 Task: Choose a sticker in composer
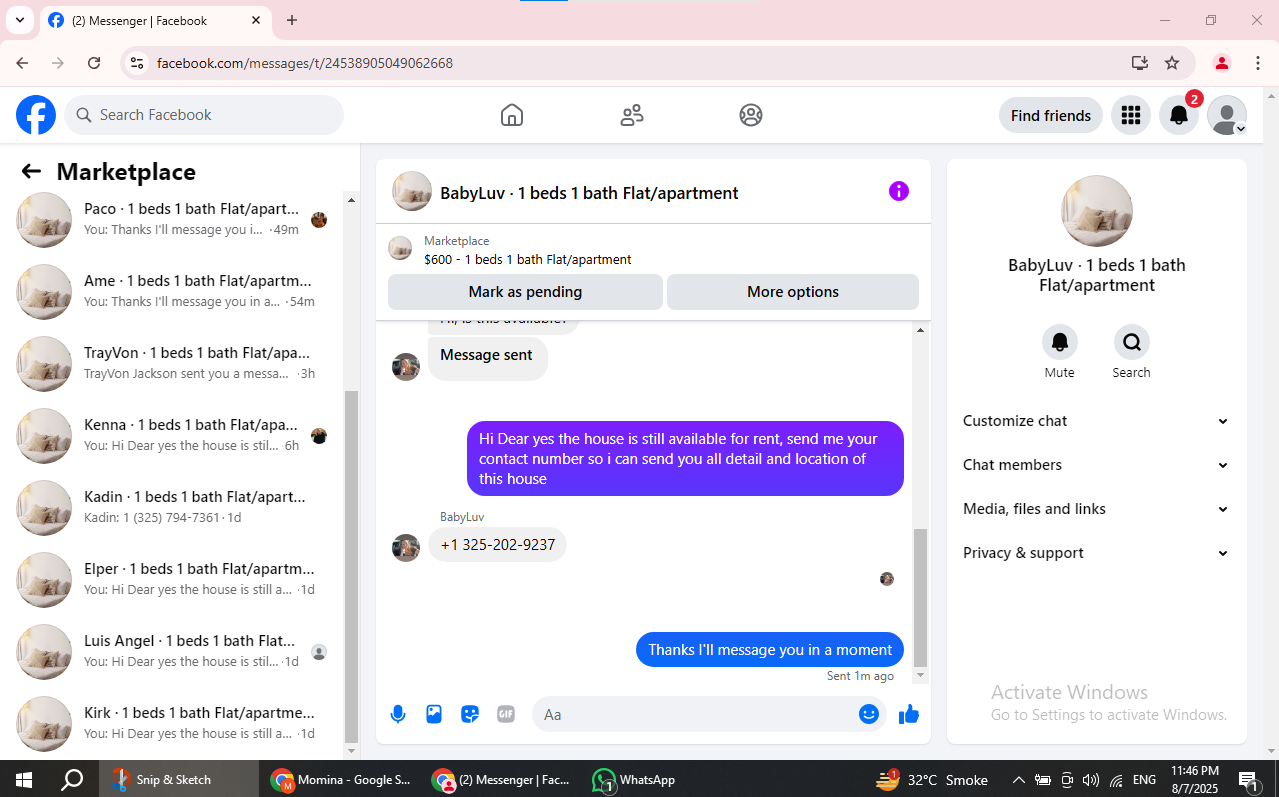(x=470, y=714)
